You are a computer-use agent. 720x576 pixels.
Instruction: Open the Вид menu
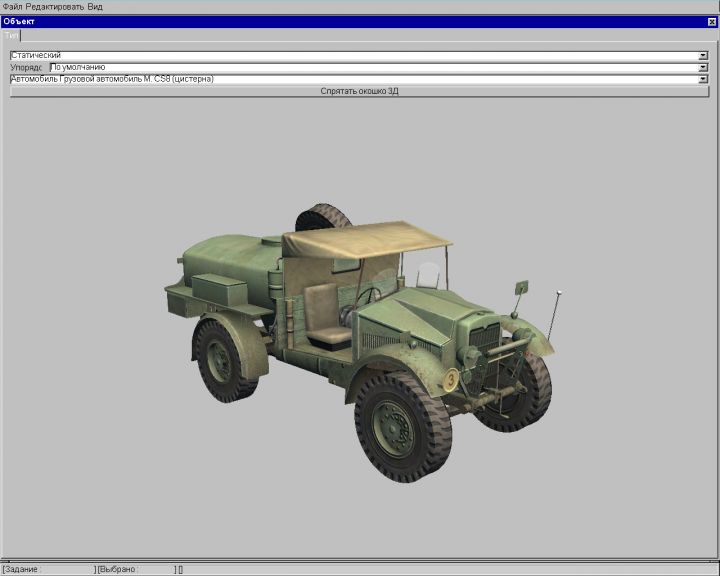coord(95,6)
